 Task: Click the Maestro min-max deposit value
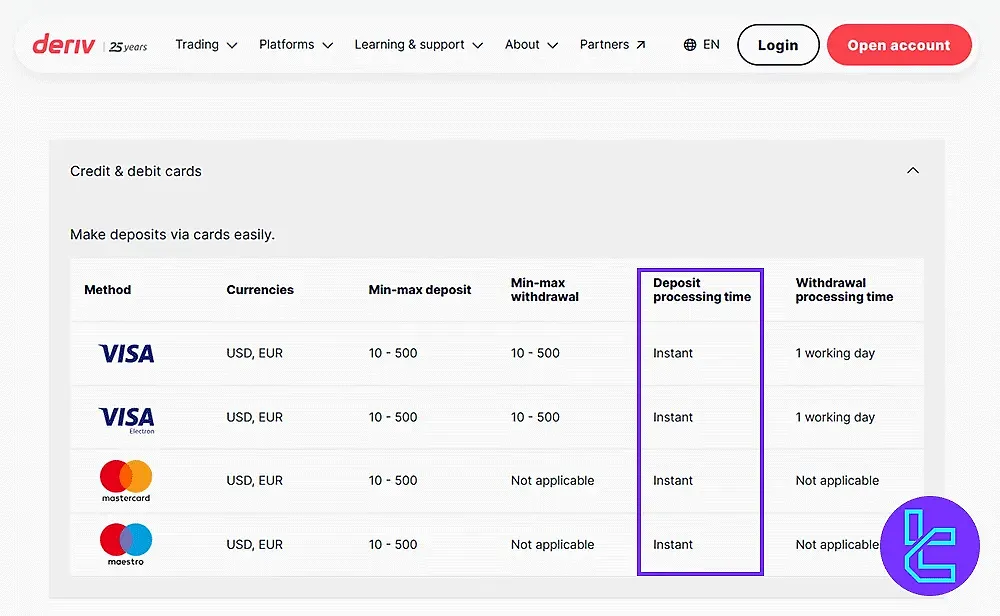pyautogui.click(x=393, y=545)
